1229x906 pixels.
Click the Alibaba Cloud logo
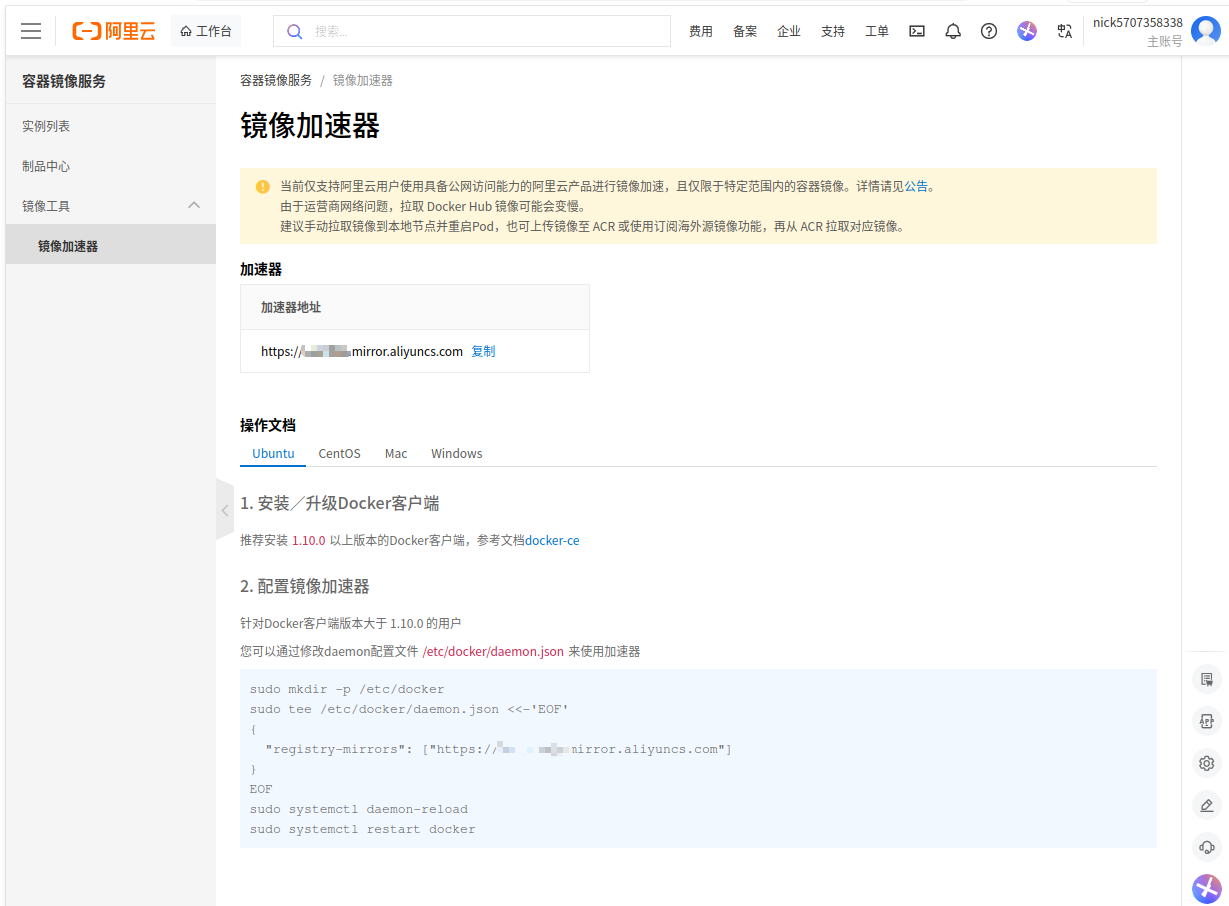[114, 31]
